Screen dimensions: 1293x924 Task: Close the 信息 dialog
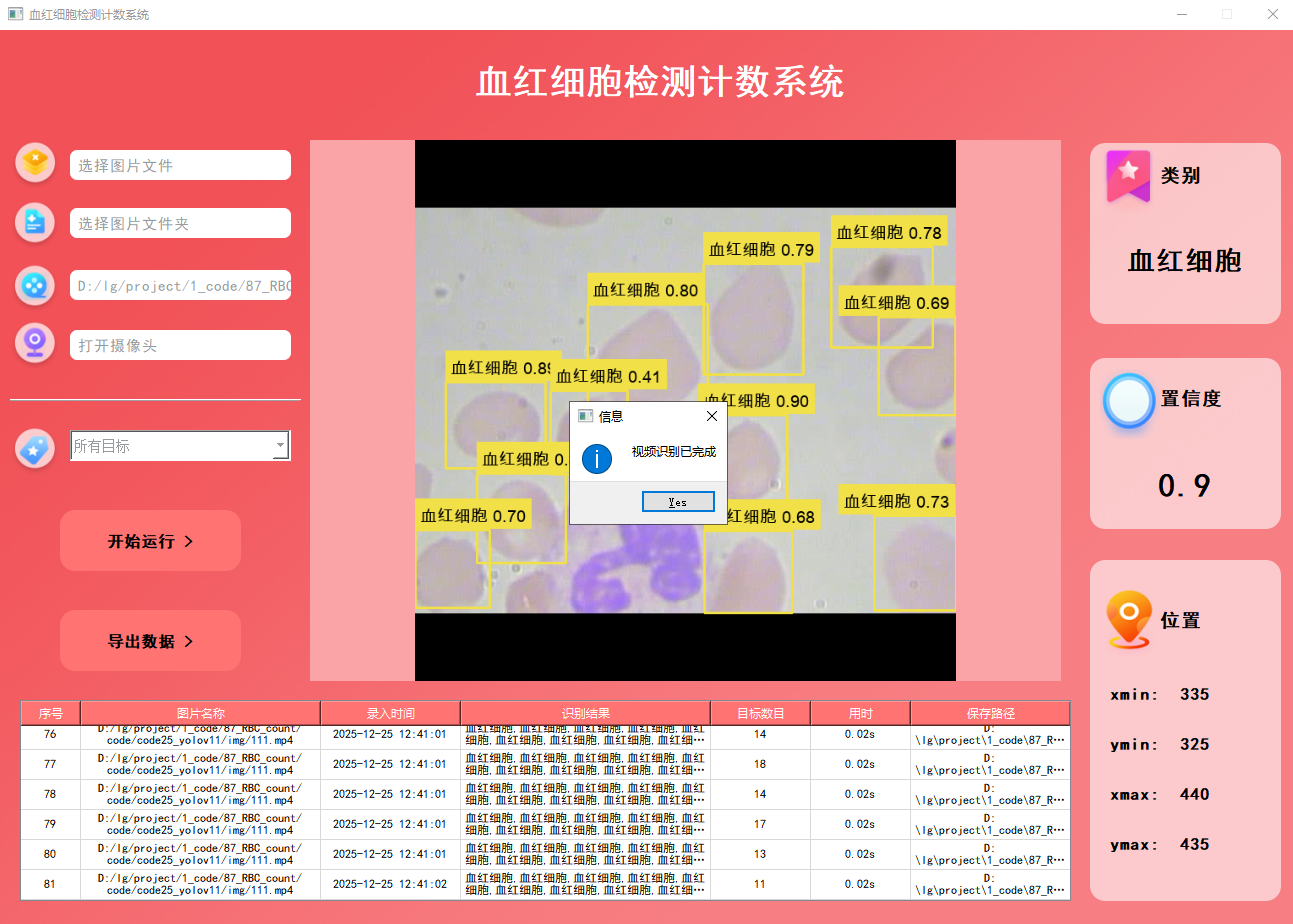tap(712, 416)
